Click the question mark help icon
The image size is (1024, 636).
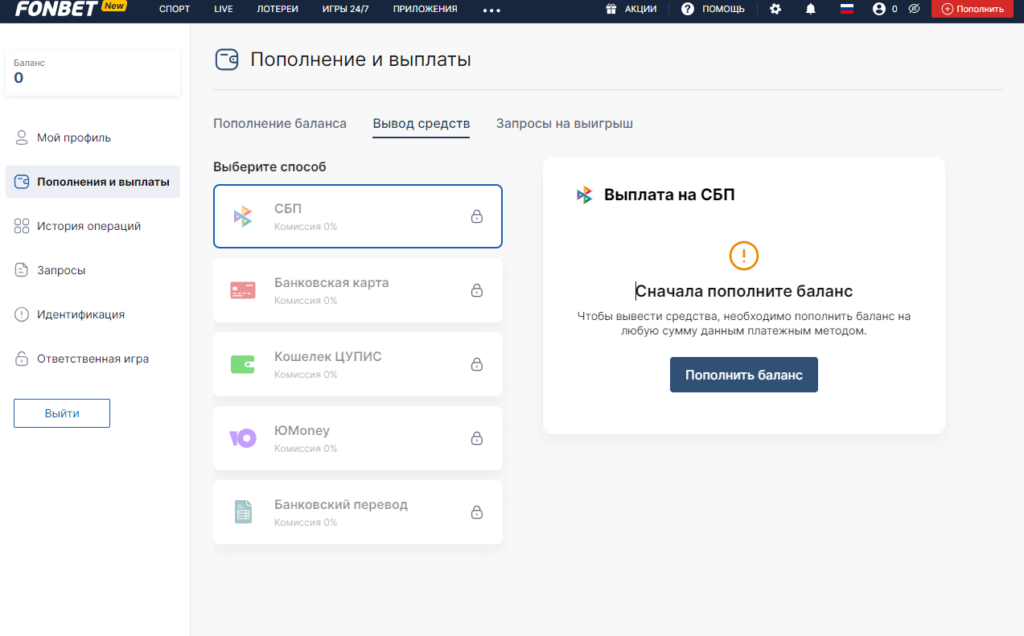(687, 9)
